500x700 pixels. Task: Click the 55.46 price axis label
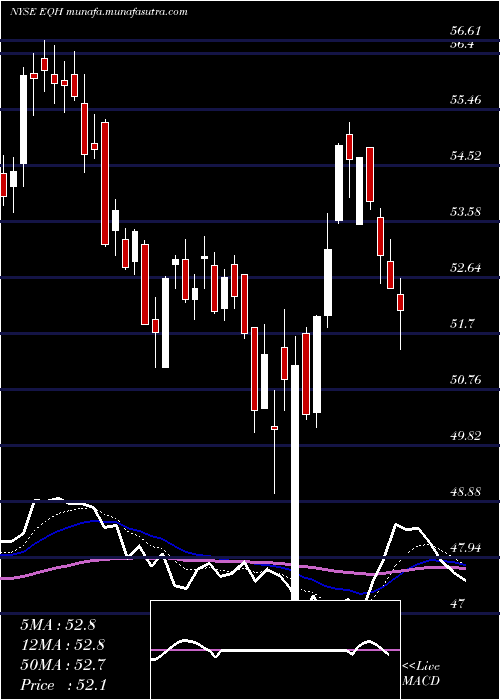[x=465, y=100]
